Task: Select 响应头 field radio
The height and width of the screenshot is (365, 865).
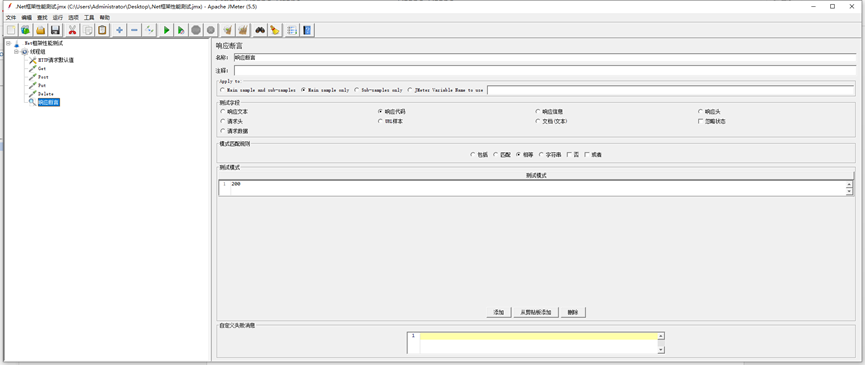Action: tap(701, 111)
